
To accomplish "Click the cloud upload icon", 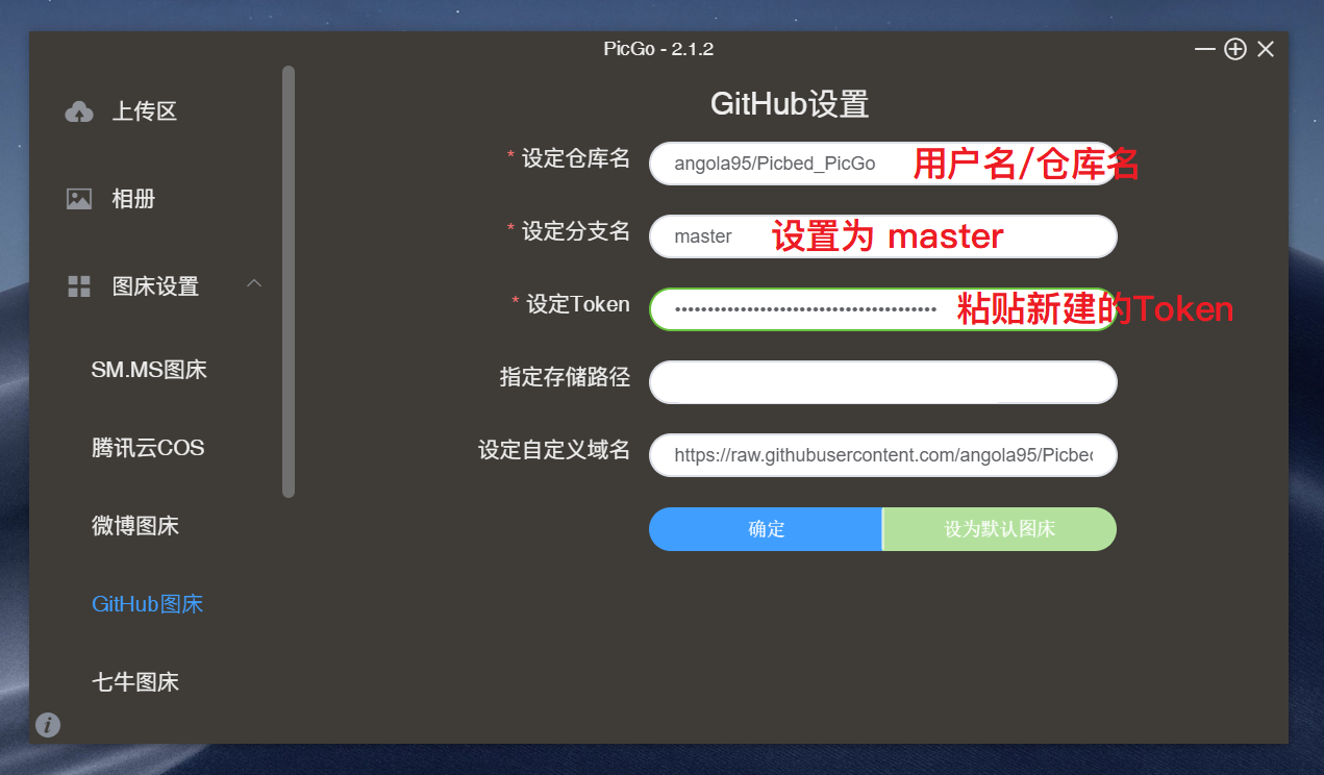I will tap(79, 112).
